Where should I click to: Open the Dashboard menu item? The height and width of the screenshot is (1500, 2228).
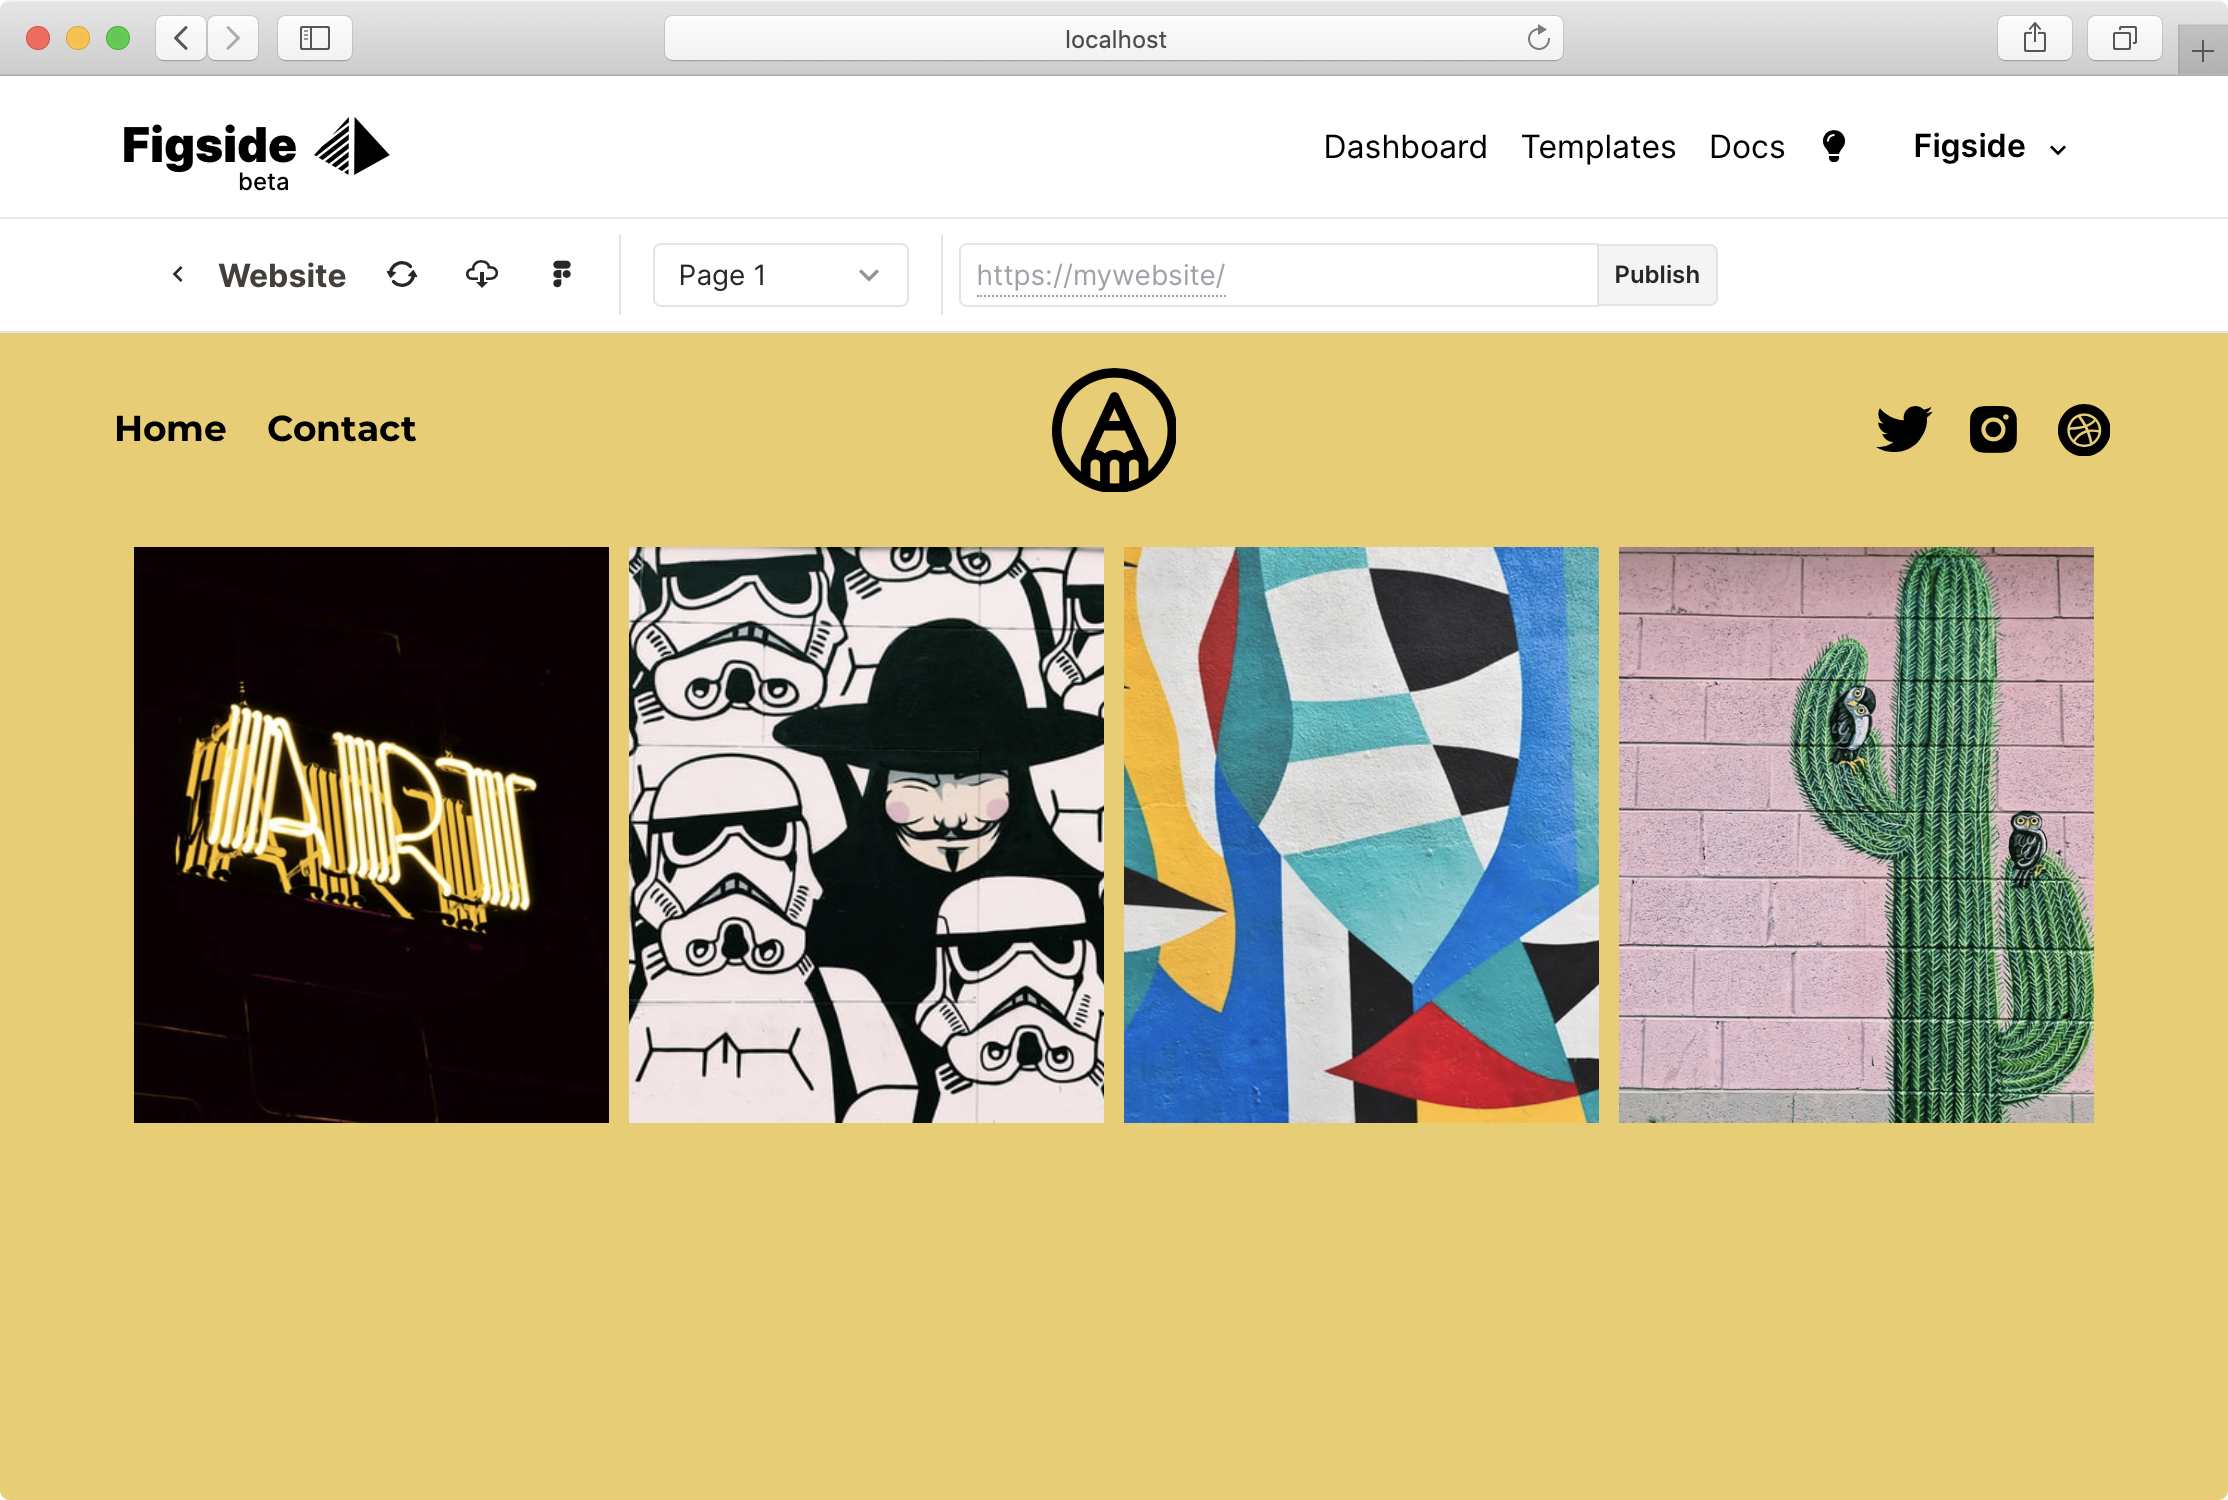[1405, 147]
